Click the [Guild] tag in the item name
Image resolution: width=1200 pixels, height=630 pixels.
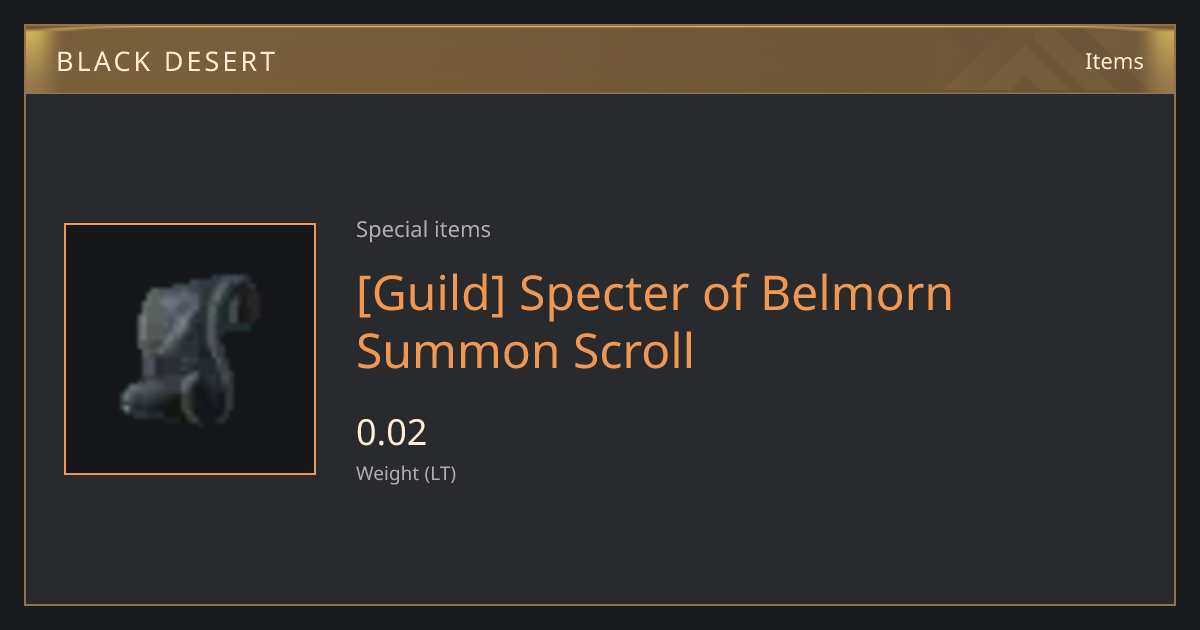point(432,294)
